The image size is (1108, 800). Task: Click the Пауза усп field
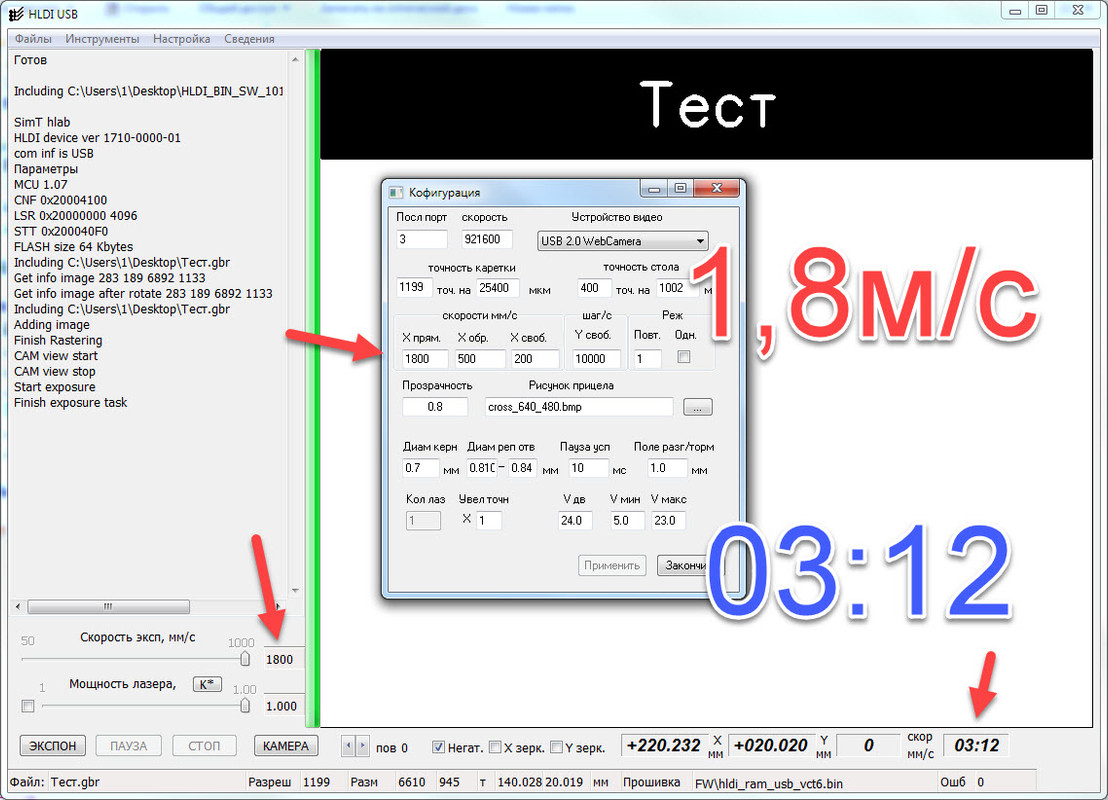click(589, 468)
